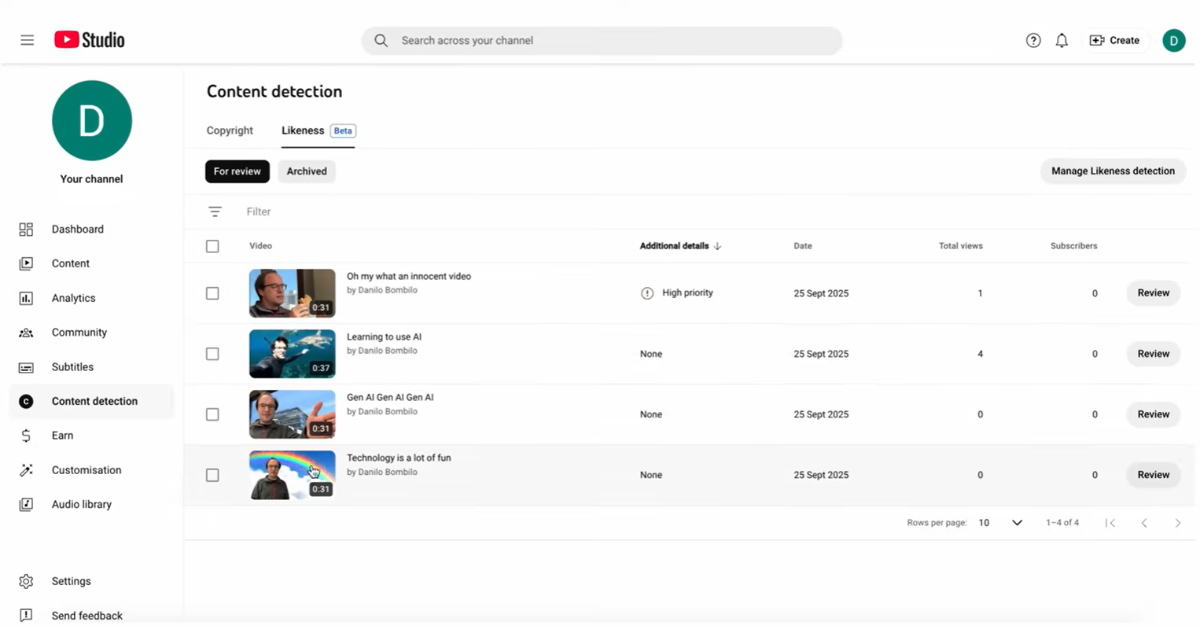Viewport: 1200px width, 628px height.
Task: Review the 'Oh my what an innocent video' row
Action: 1152,293
